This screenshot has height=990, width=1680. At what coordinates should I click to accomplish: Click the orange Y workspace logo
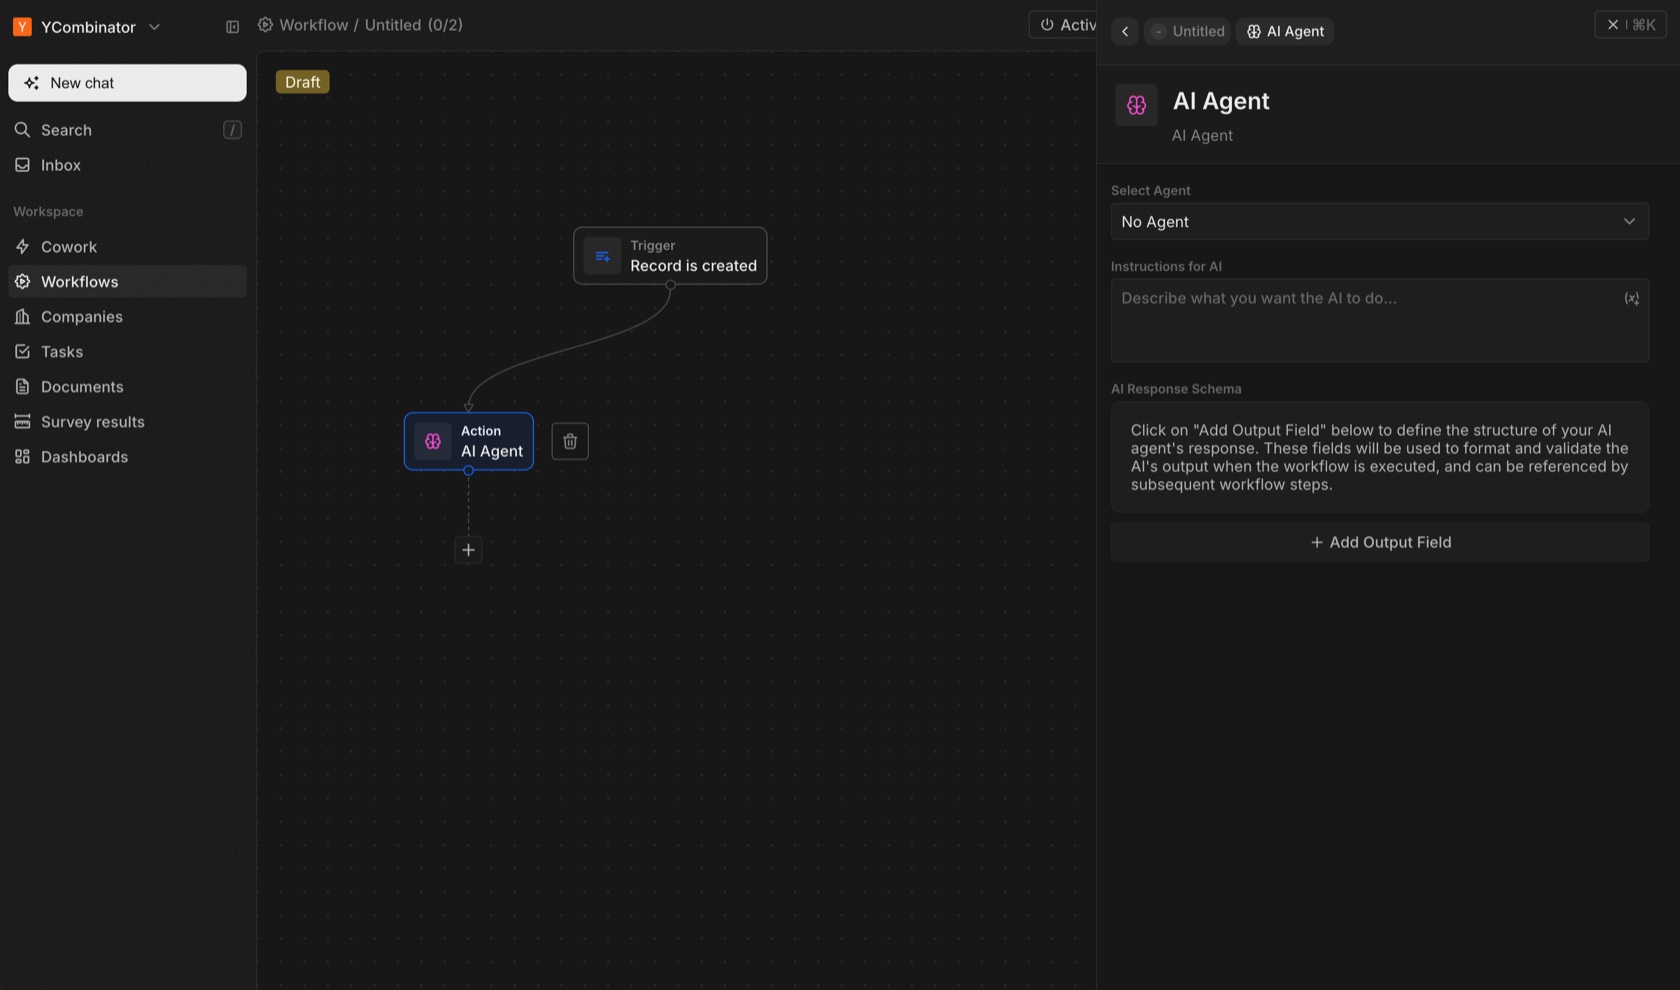pos(22,27)
